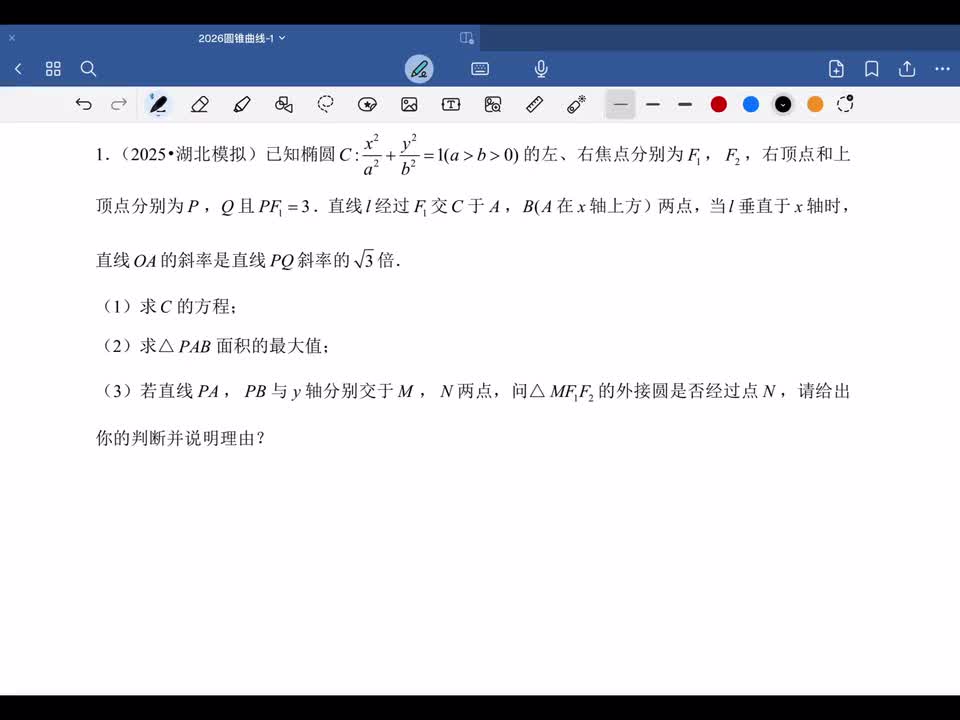Viewport: 960px width, 720px height.
Task: Open the page thumbnails grid view
Action: (x=53, y=69)
